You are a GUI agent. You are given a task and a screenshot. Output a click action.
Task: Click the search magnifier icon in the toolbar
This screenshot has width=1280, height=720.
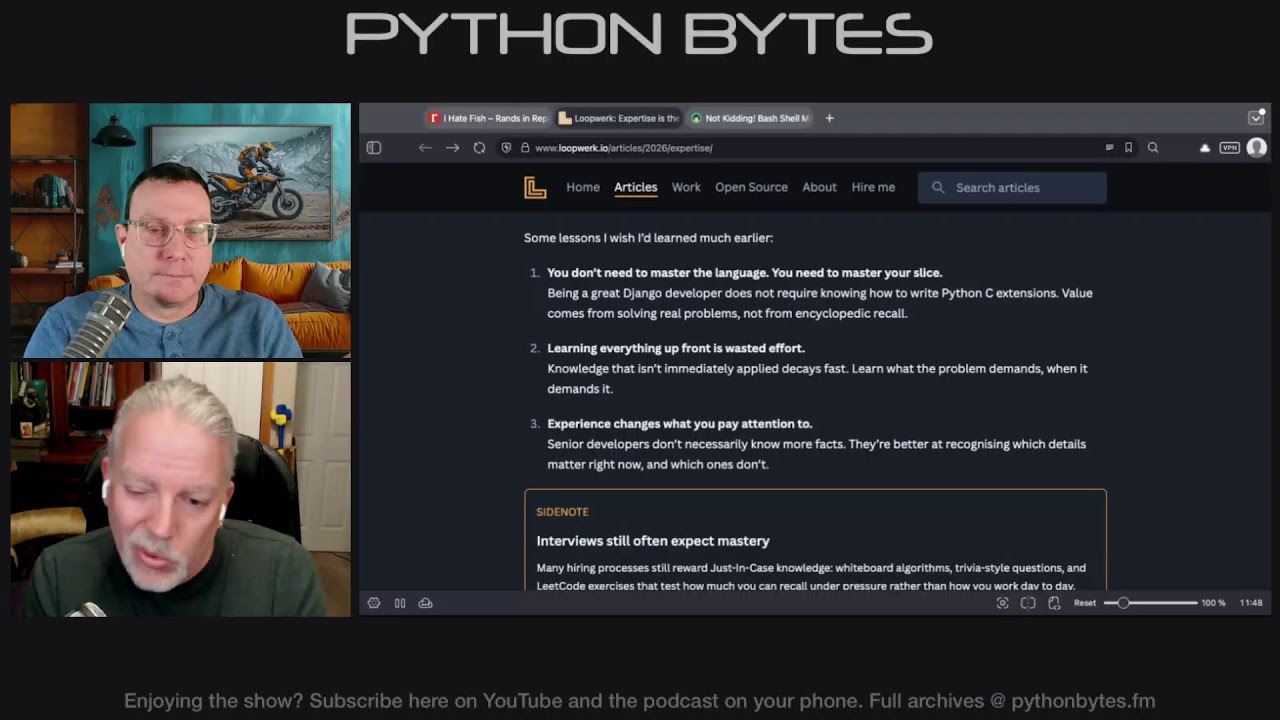[1153, 148]
